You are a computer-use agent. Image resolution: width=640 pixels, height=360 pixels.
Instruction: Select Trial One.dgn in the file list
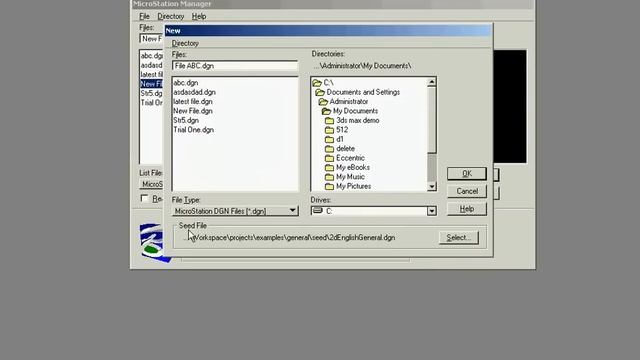click(x=193, y=130)
